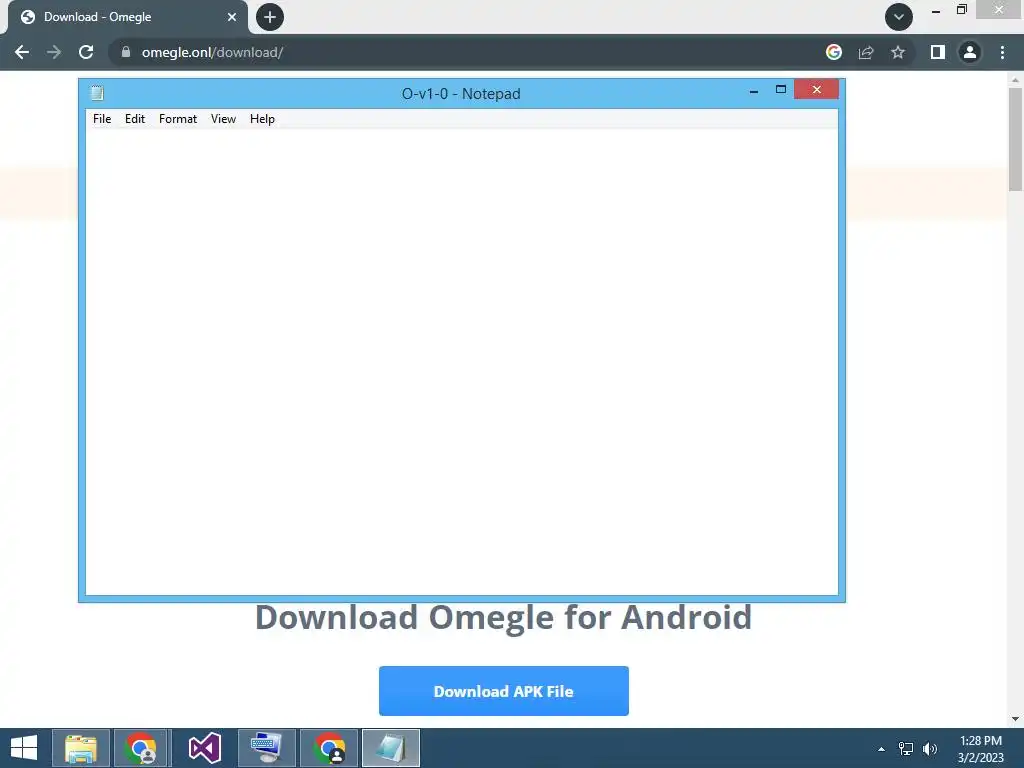Image resolution: width=1024 pixels, height=768 pixels.
Task: Open File Explorer from taskbar
Action: click(81, 748)
